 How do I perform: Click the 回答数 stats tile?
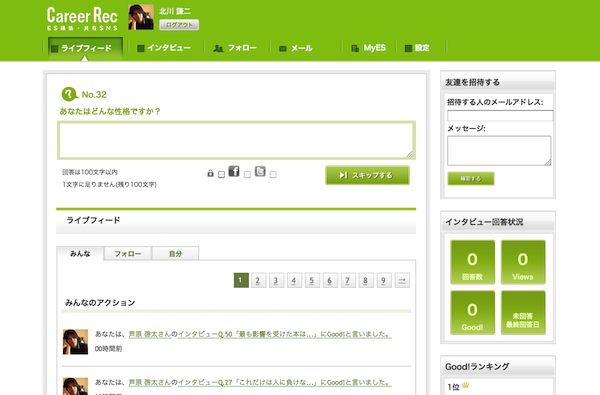[x=473, y=262]
